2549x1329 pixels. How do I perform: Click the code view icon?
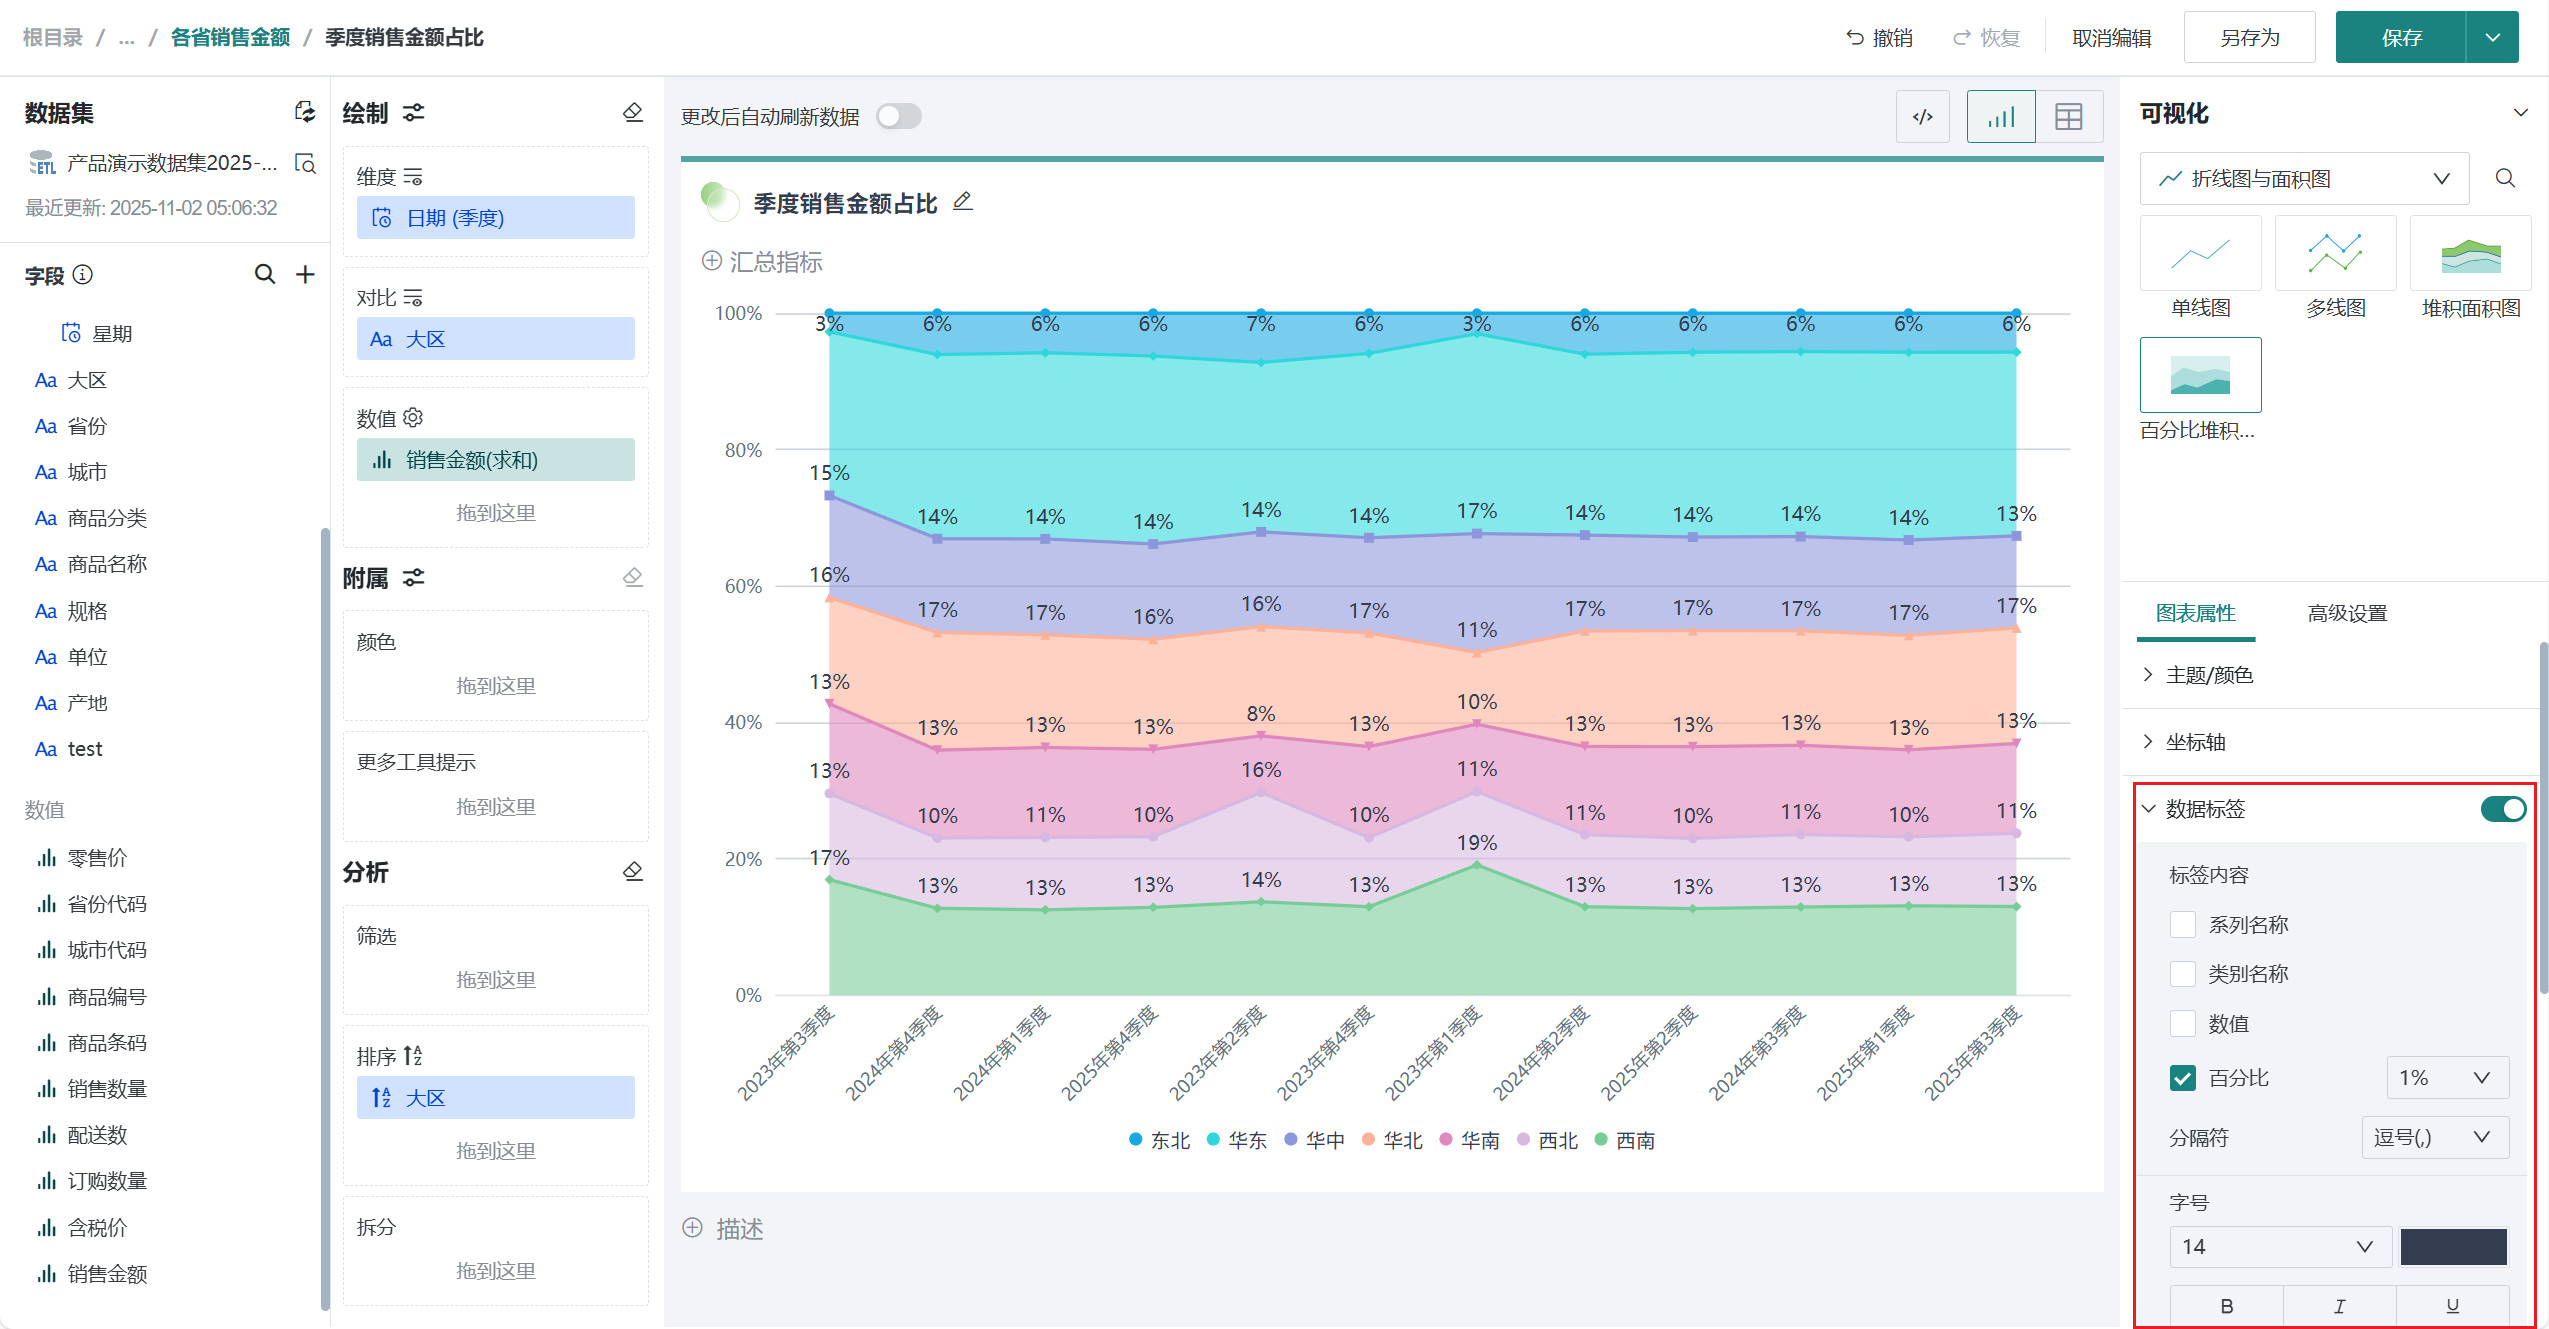pos(1922,117)
